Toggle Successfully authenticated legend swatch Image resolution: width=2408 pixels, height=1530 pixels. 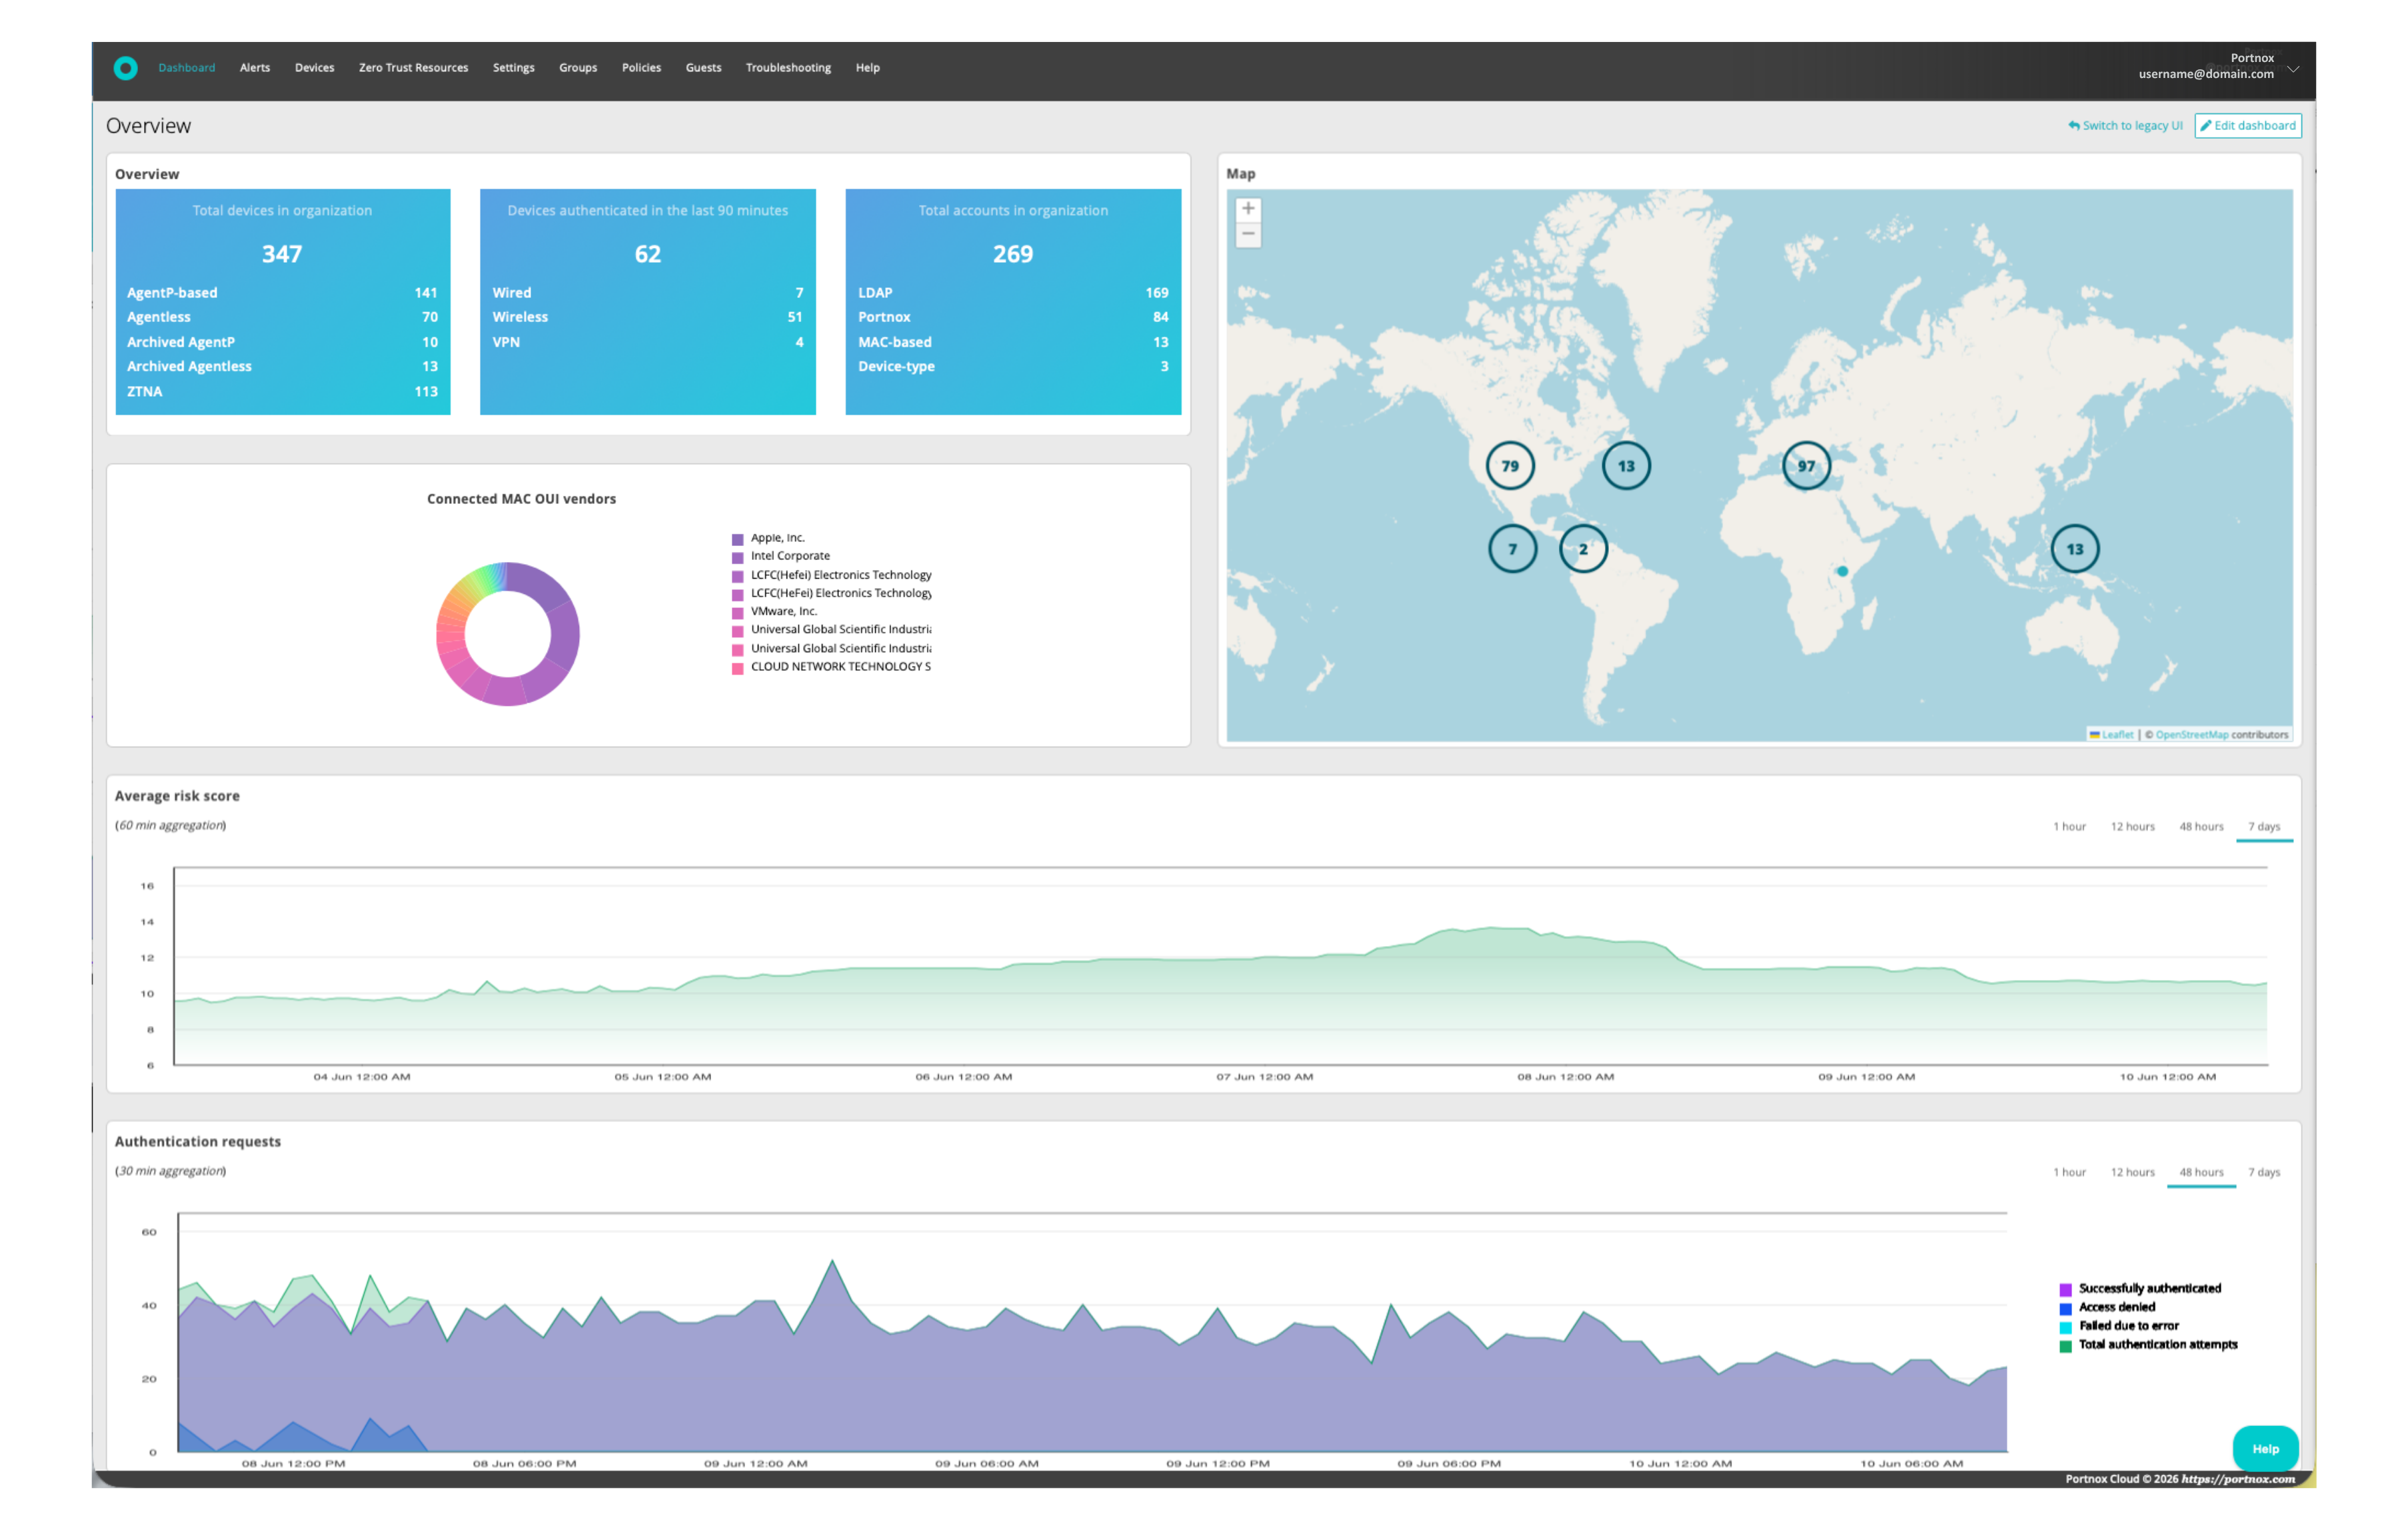[x=2065, y=1290]
